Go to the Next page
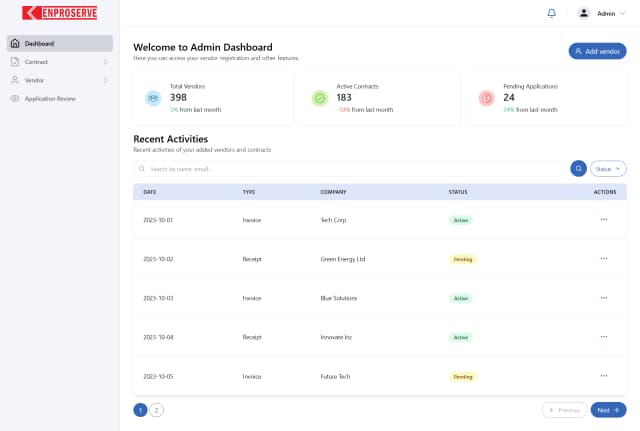 tap(608, 410)
